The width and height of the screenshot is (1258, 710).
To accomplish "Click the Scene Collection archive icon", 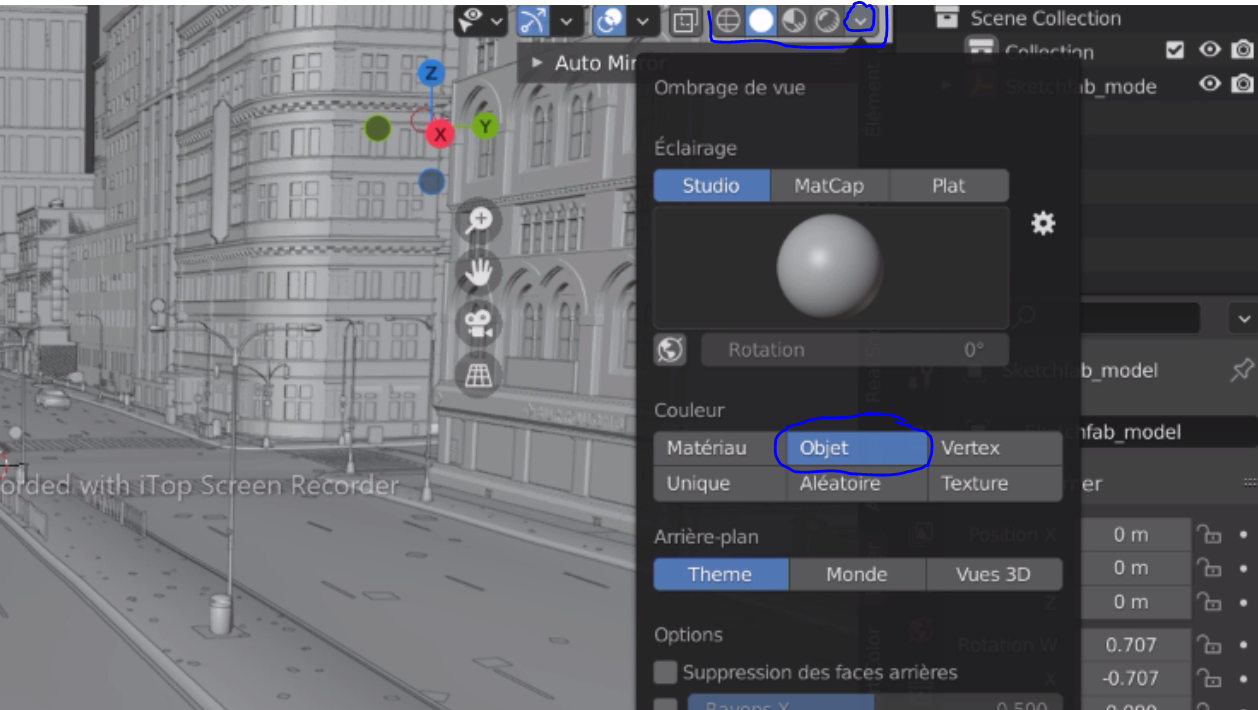I will [946, 17].
